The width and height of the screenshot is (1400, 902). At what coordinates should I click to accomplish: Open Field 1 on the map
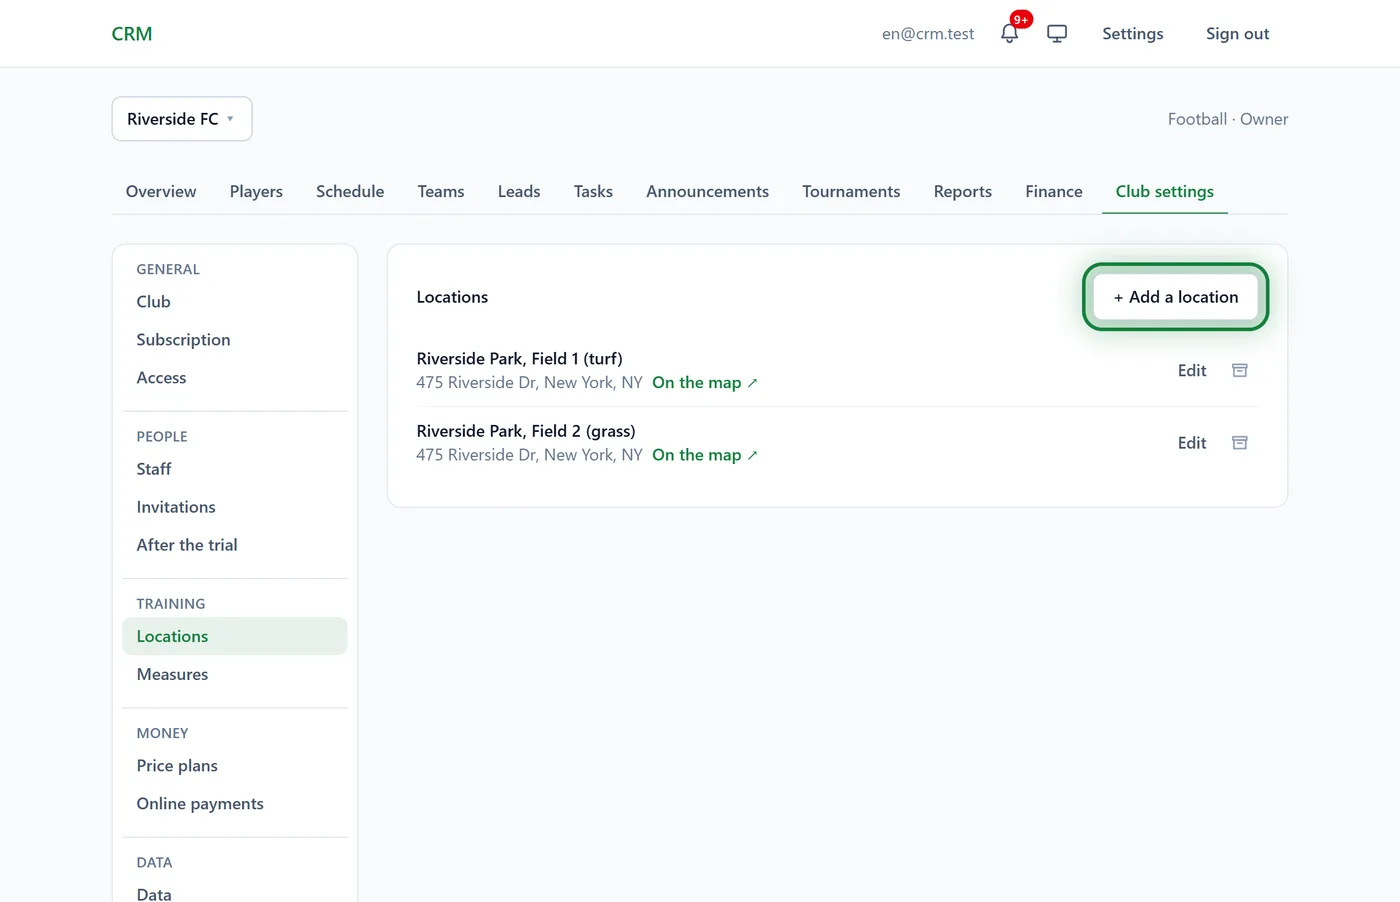coord(705,383)
